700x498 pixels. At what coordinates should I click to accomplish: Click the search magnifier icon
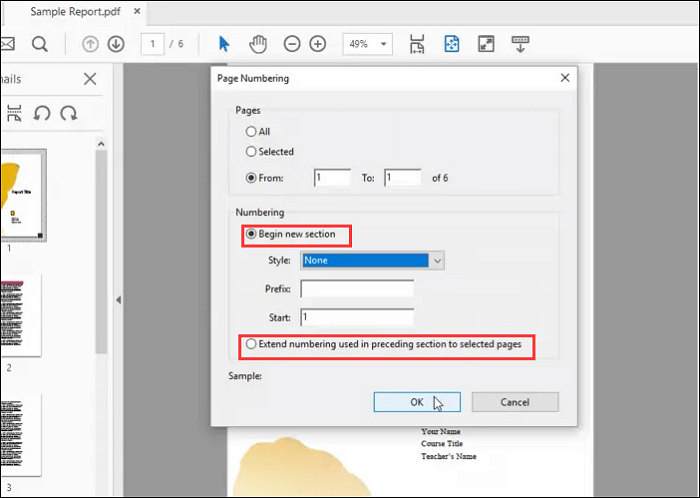coord(39,44)
